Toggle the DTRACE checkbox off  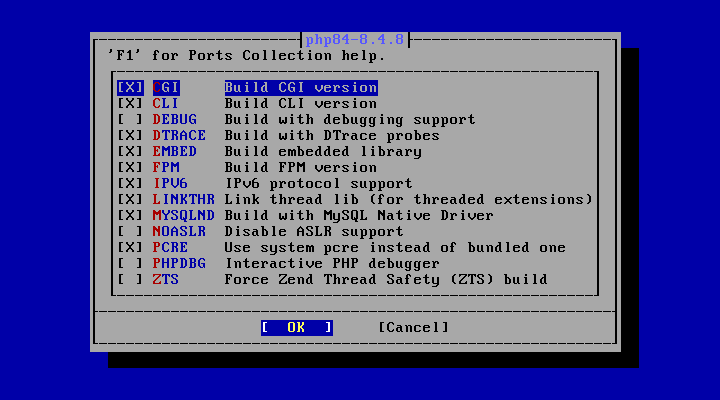click(130, 135)
